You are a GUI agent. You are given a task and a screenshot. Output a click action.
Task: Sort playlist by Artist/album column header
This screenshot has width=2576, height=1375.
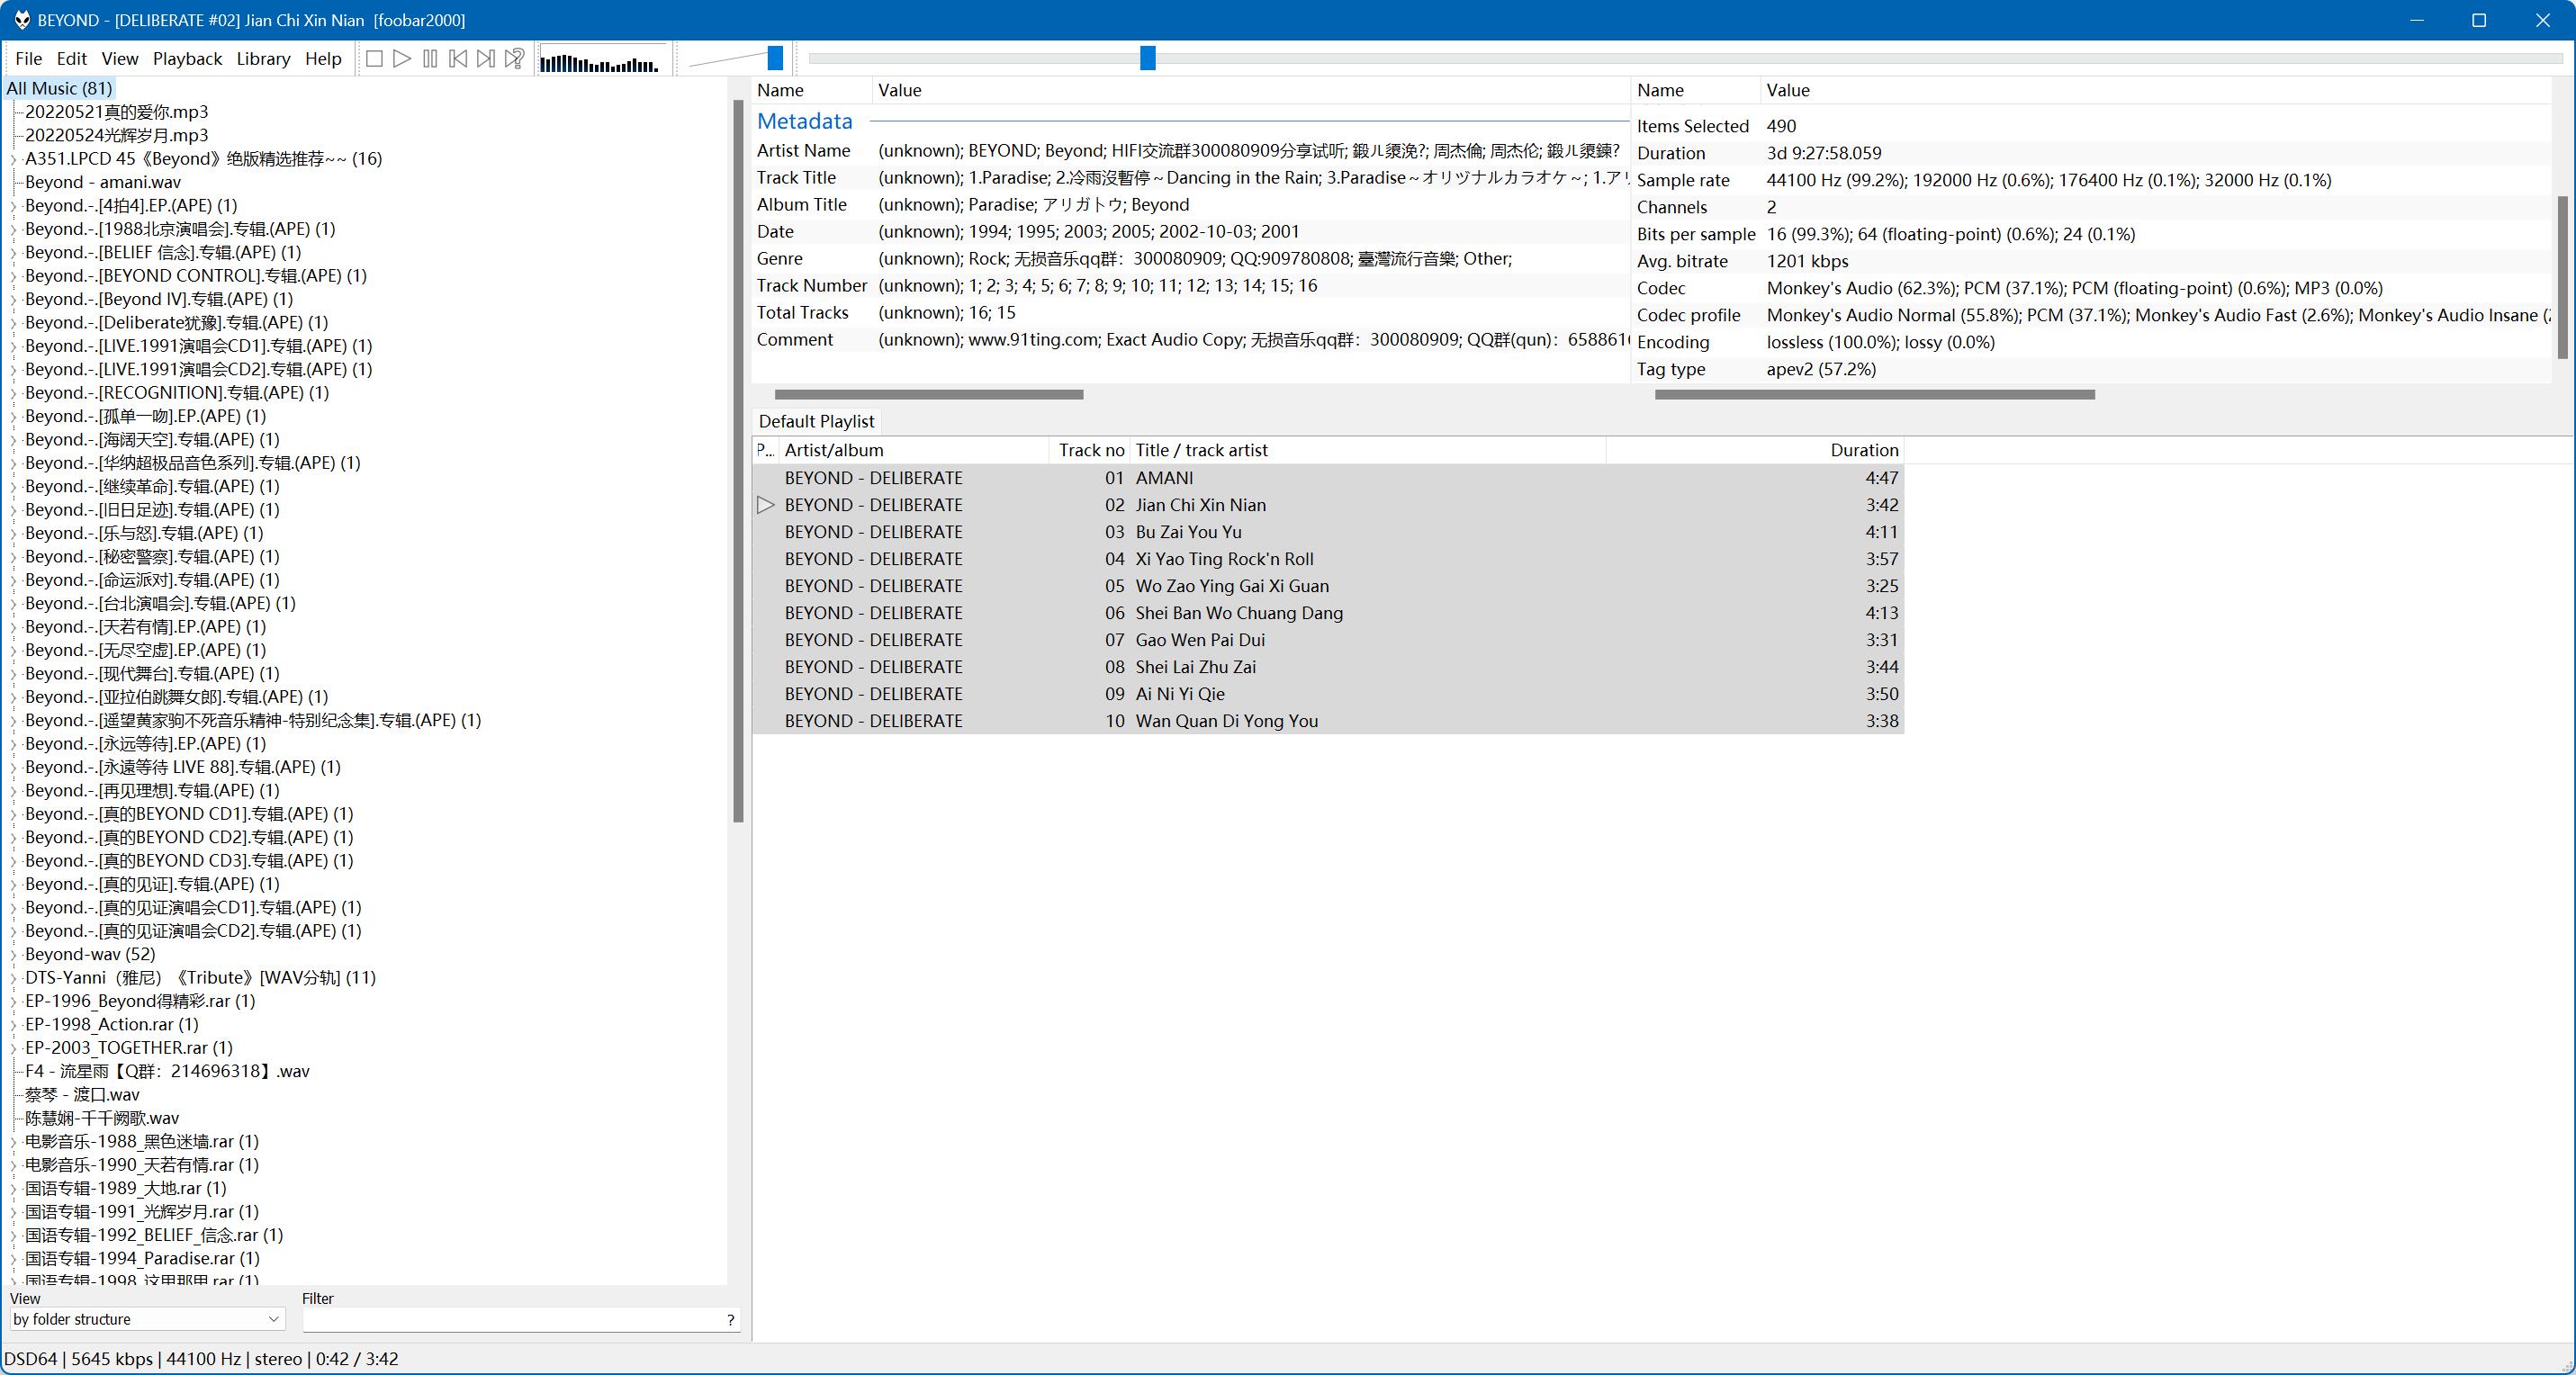tap(914, 450)
